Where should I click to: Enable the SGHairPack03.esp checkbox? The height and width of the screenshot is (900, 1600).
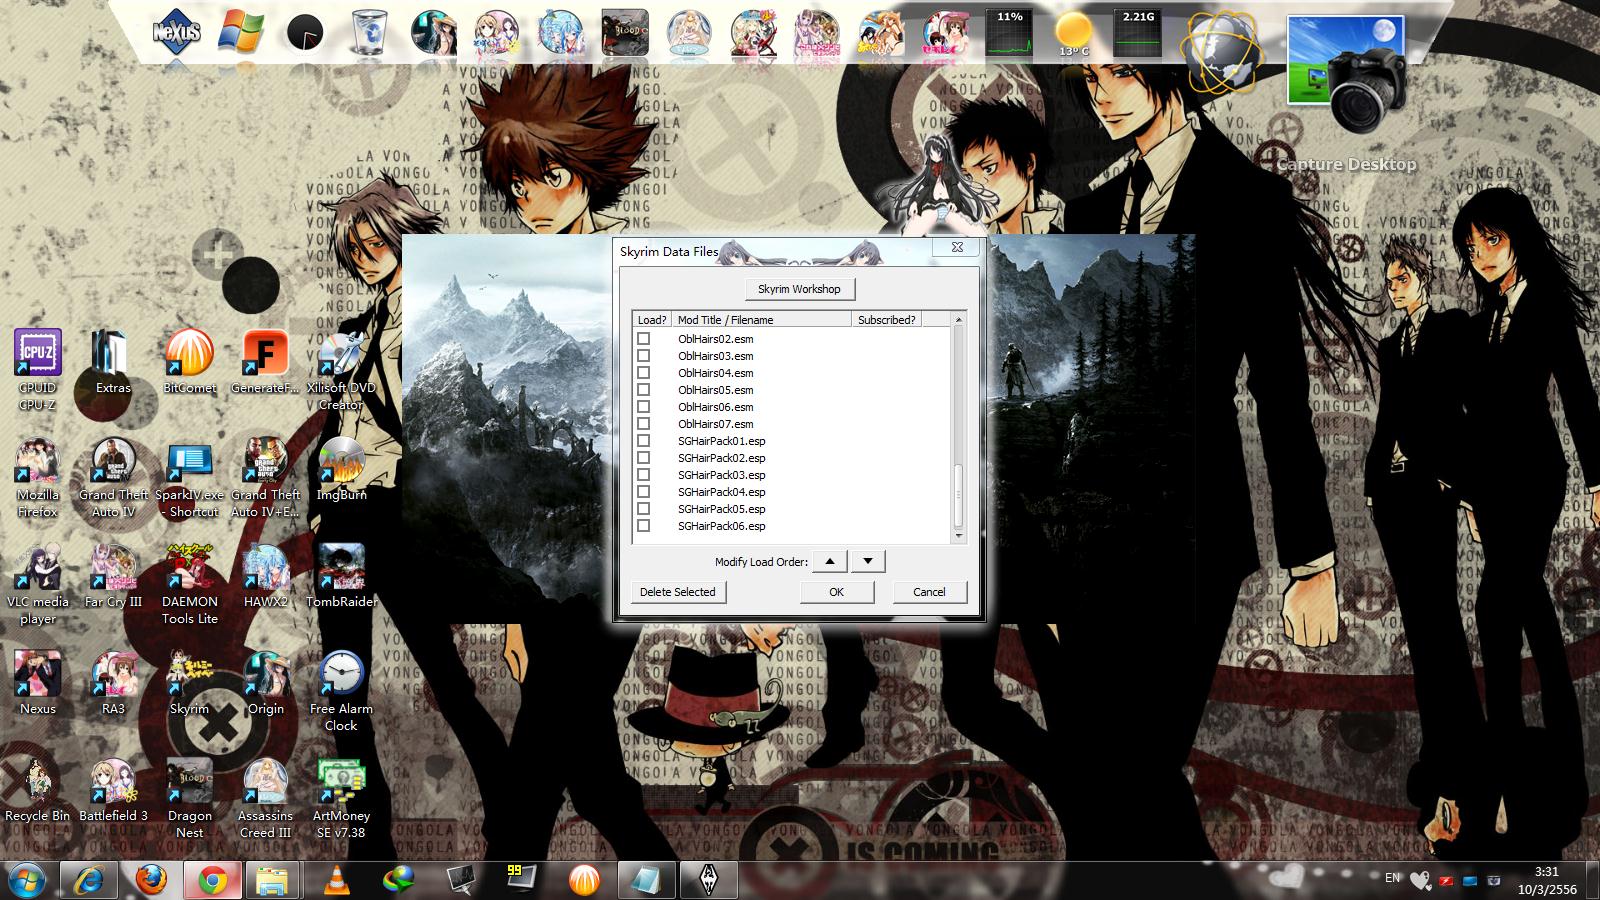pos(643,475)
